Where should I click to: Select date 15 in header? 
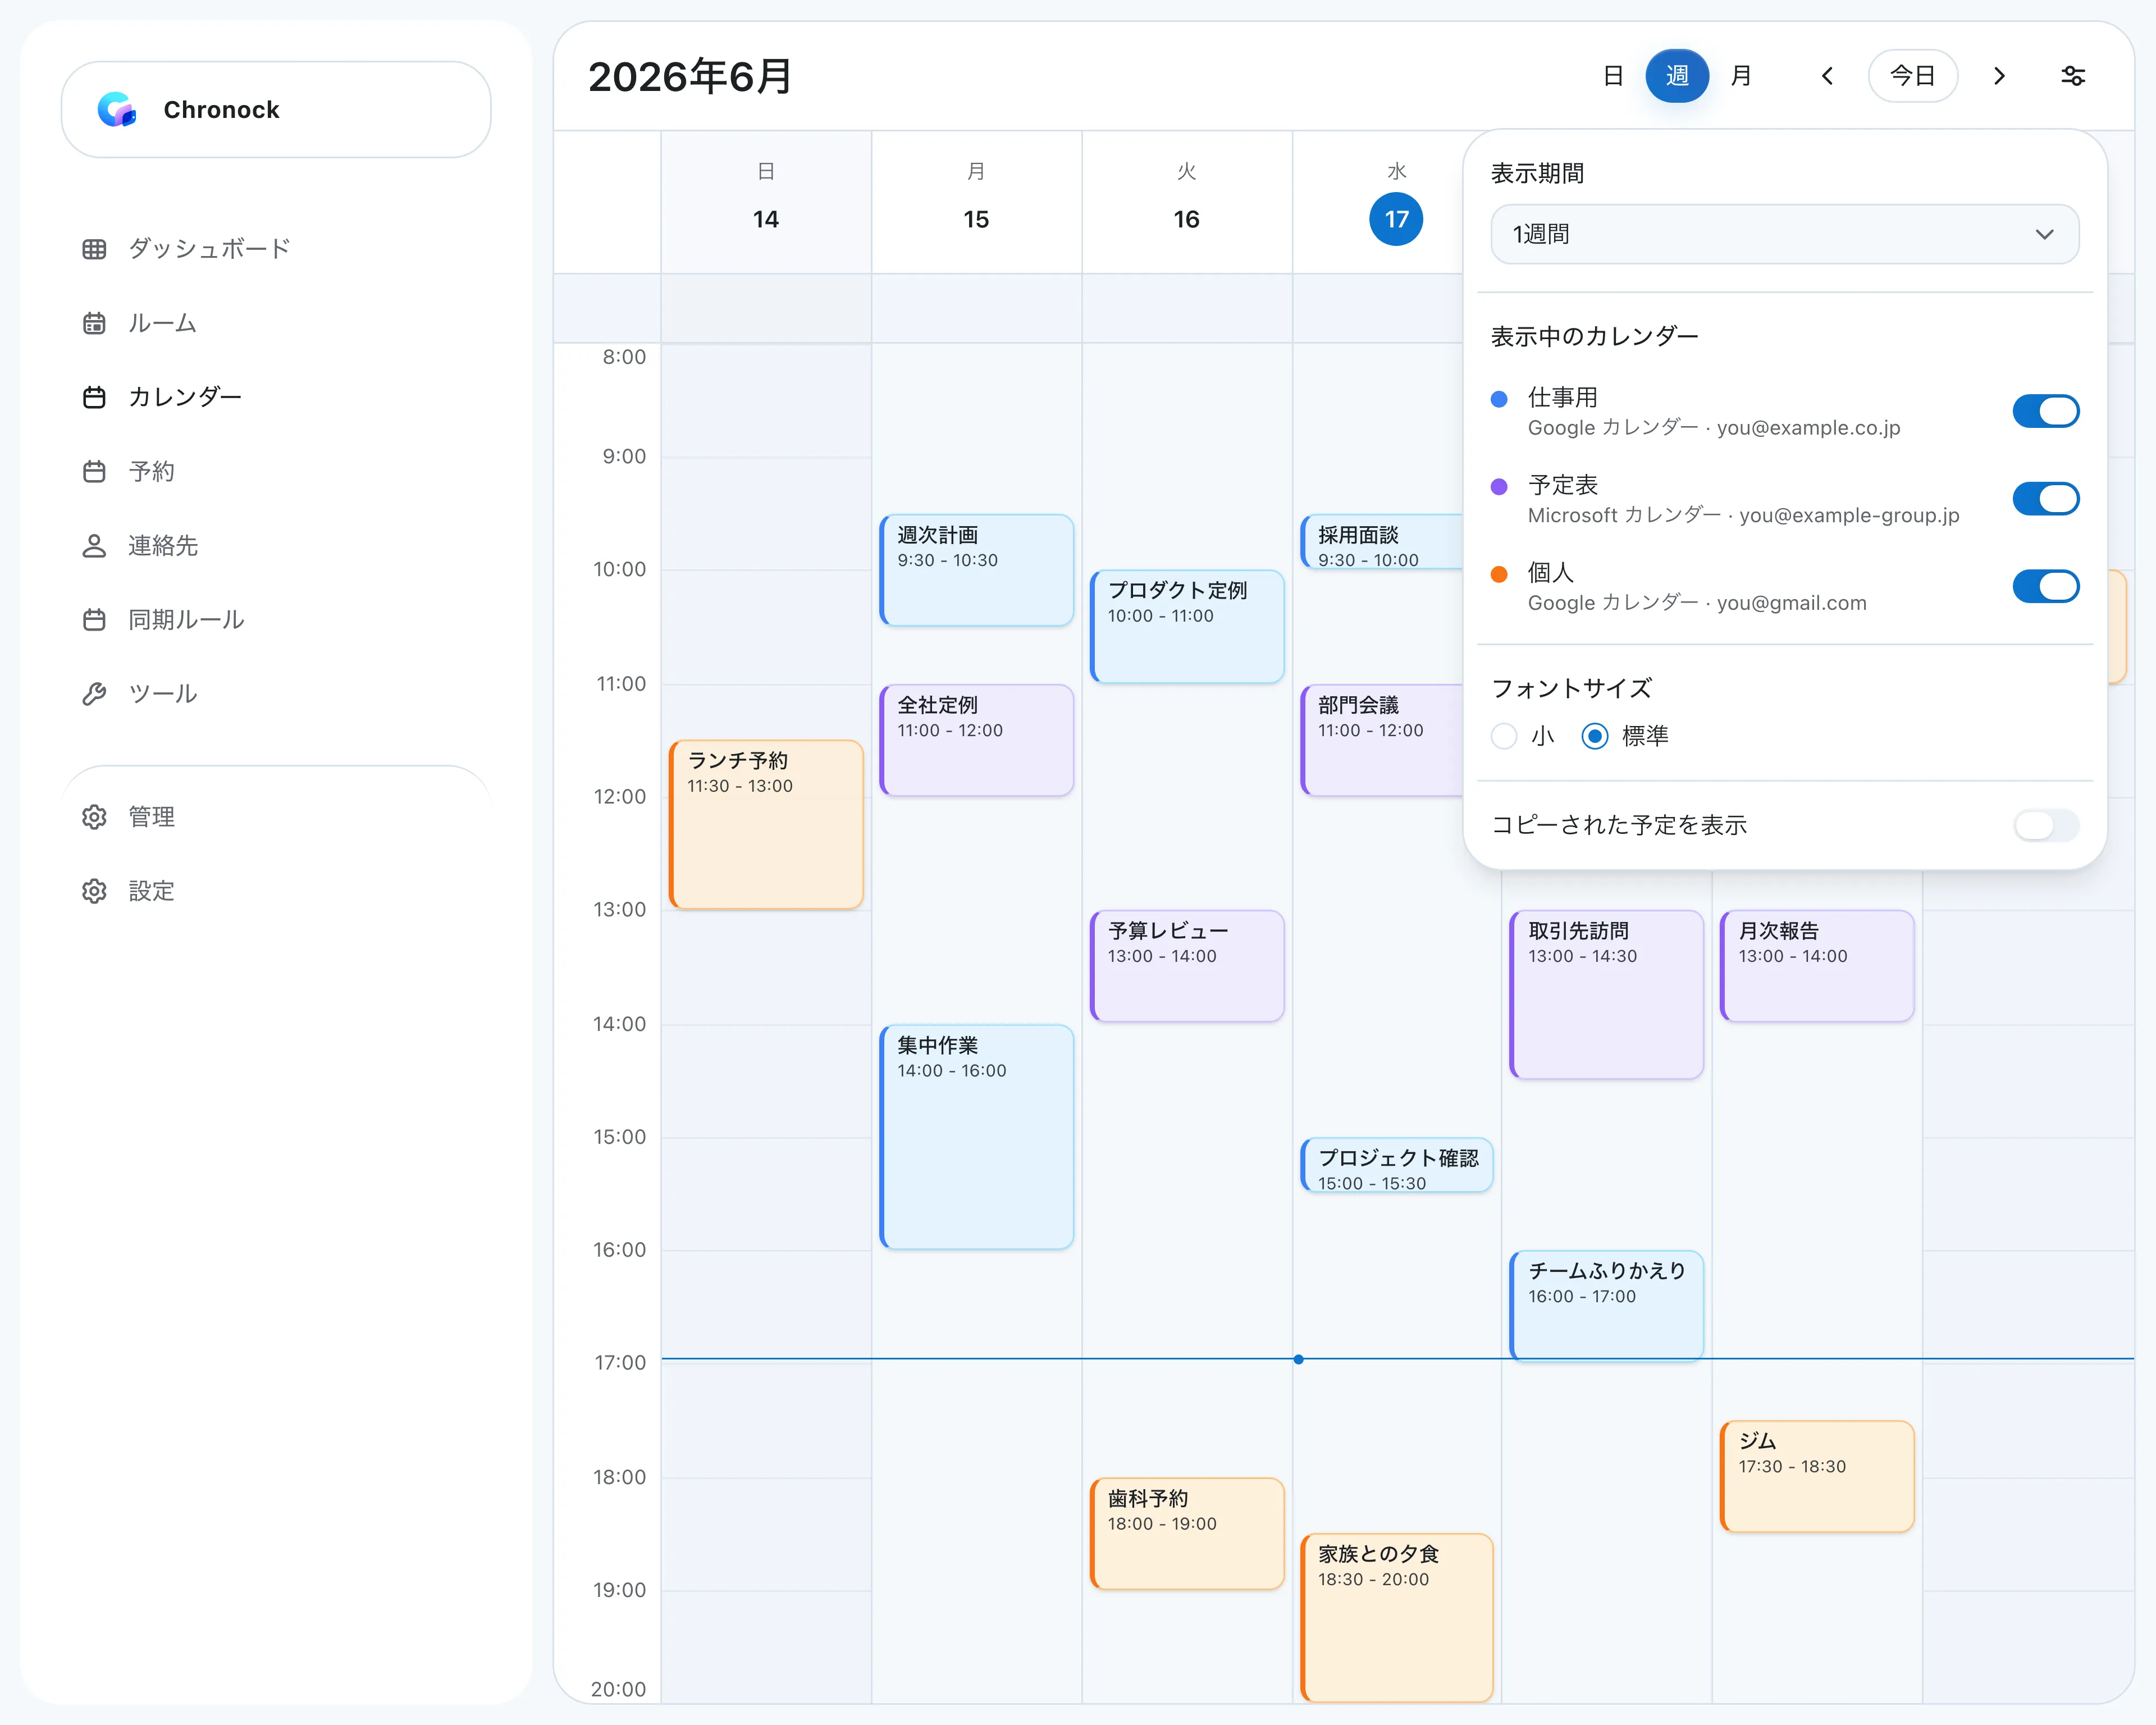976,219
